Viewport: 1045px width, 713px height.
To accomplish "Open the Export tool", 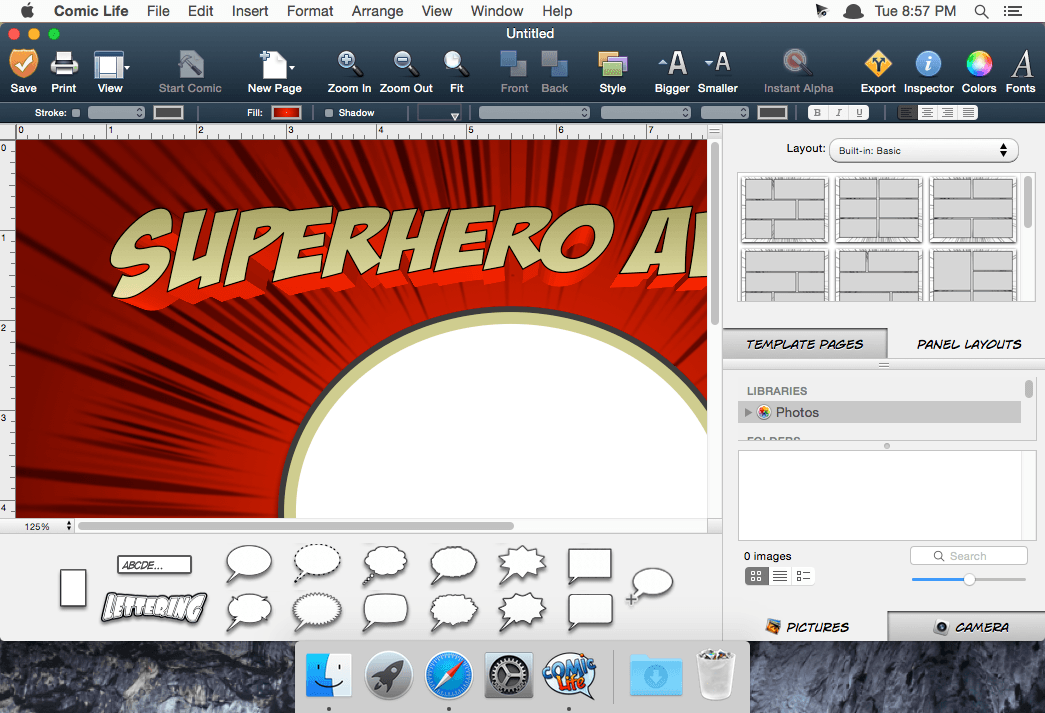I will click(x=878, y=65).
